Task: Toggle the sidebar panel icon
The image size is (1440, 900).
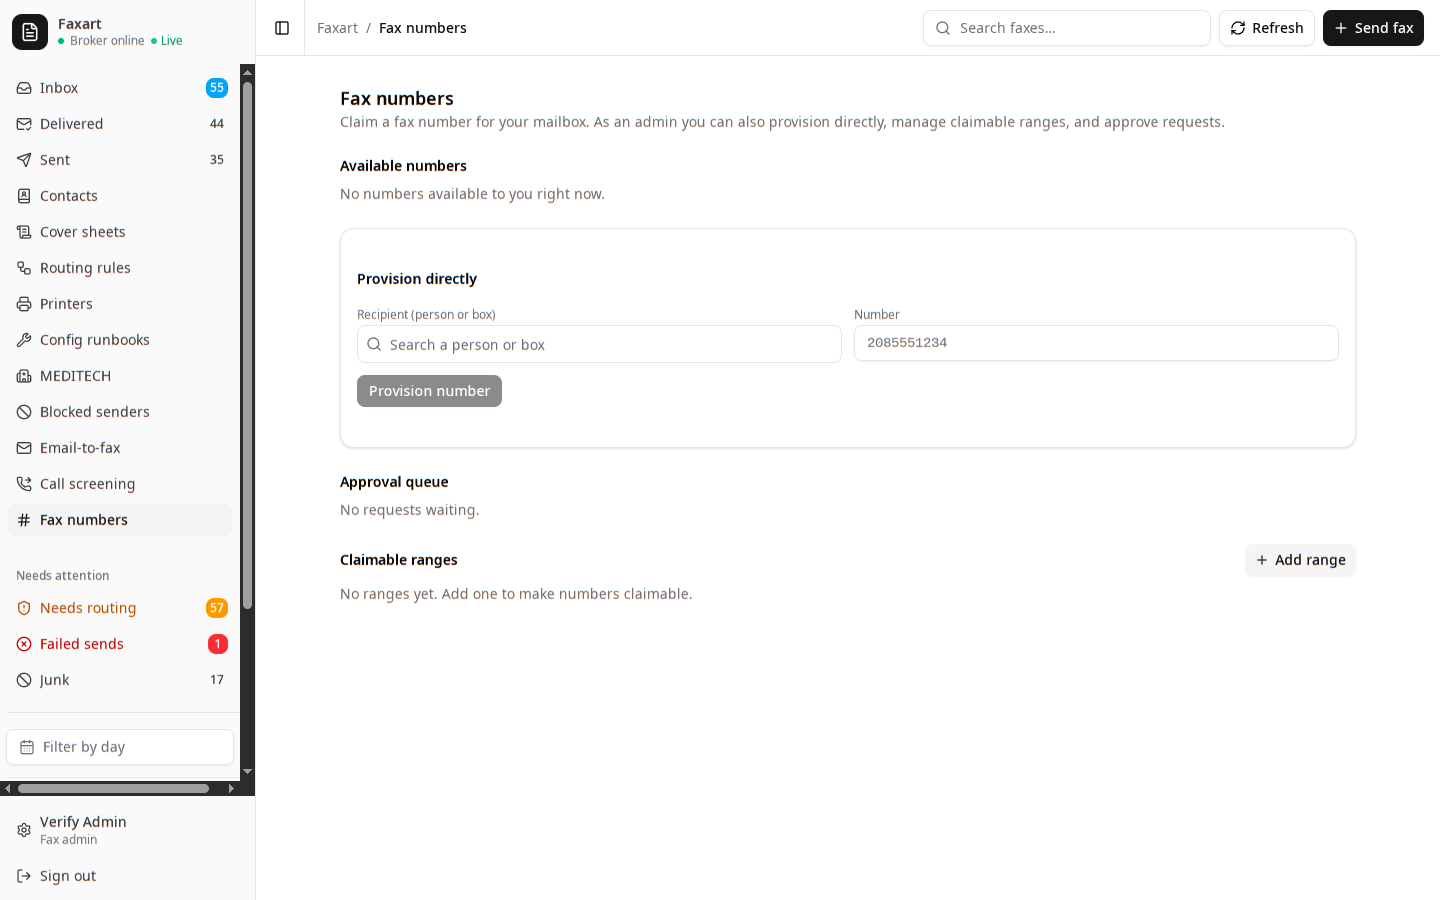Action: (x=282, y=28)
